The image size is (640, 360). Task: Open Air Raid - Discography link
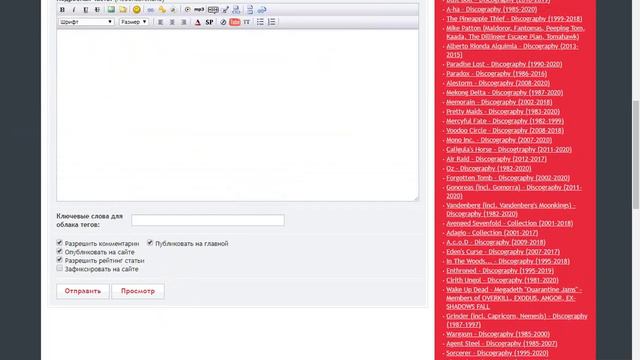pos(496,159)
